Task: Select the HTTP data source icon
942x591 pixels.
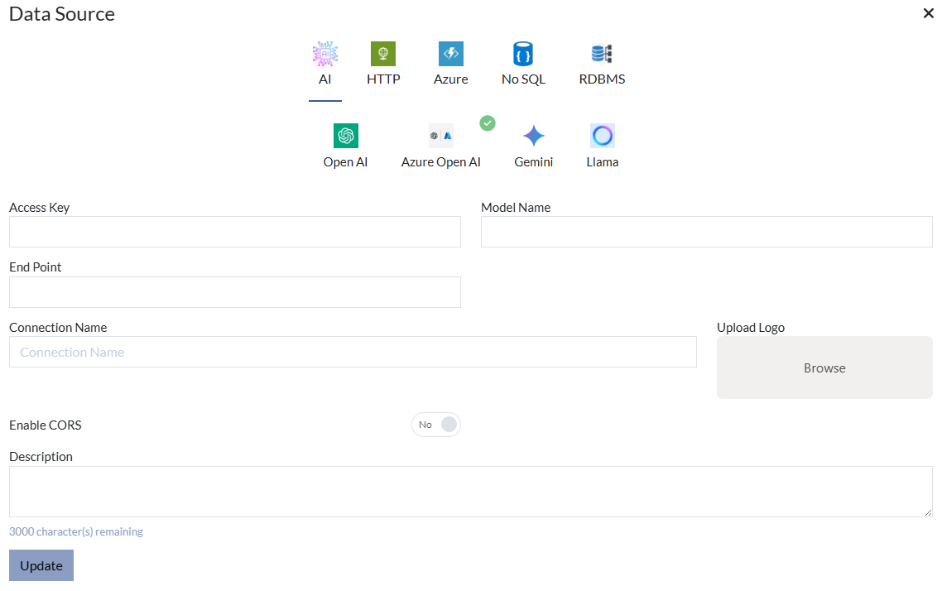Action: (x=383, y=54)
